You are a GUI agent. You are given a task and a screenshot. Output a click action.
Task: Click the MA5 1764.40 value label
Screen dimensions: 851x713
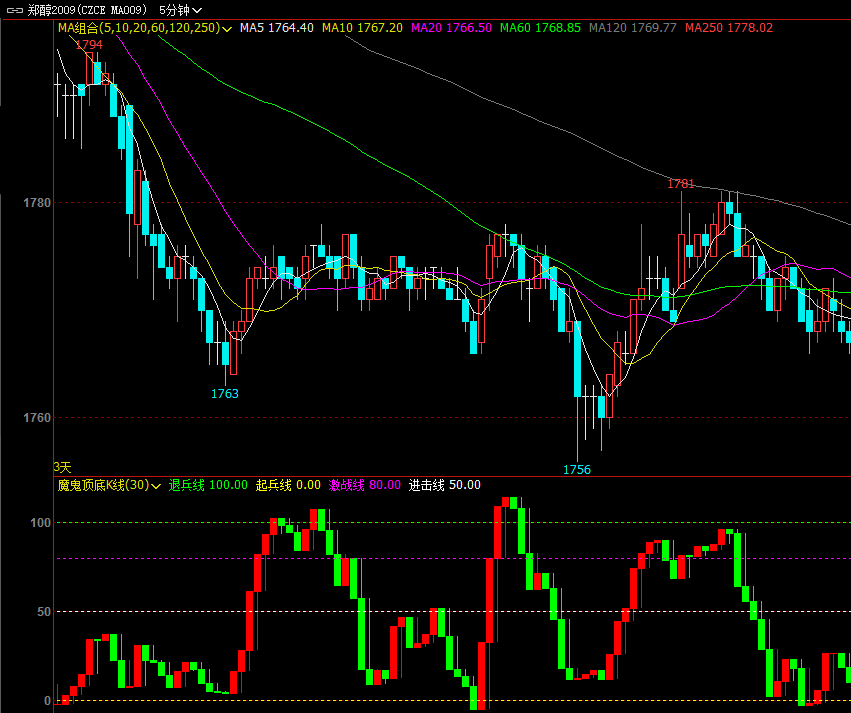(x=277, y=28)
